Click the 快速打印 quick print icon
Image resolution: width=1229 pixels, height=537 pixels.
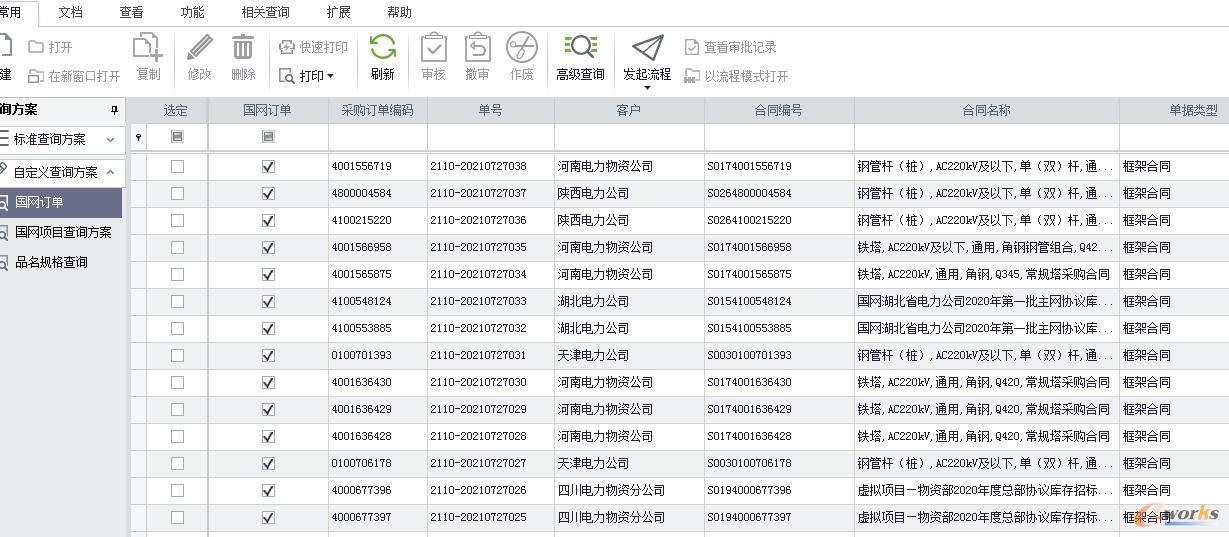click(x=287, y=47)
